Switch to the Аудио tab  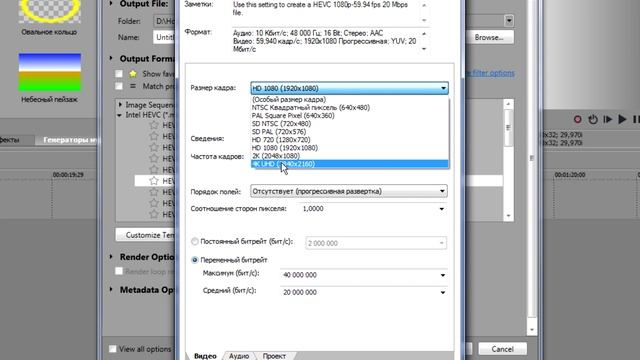pos(239,356)
